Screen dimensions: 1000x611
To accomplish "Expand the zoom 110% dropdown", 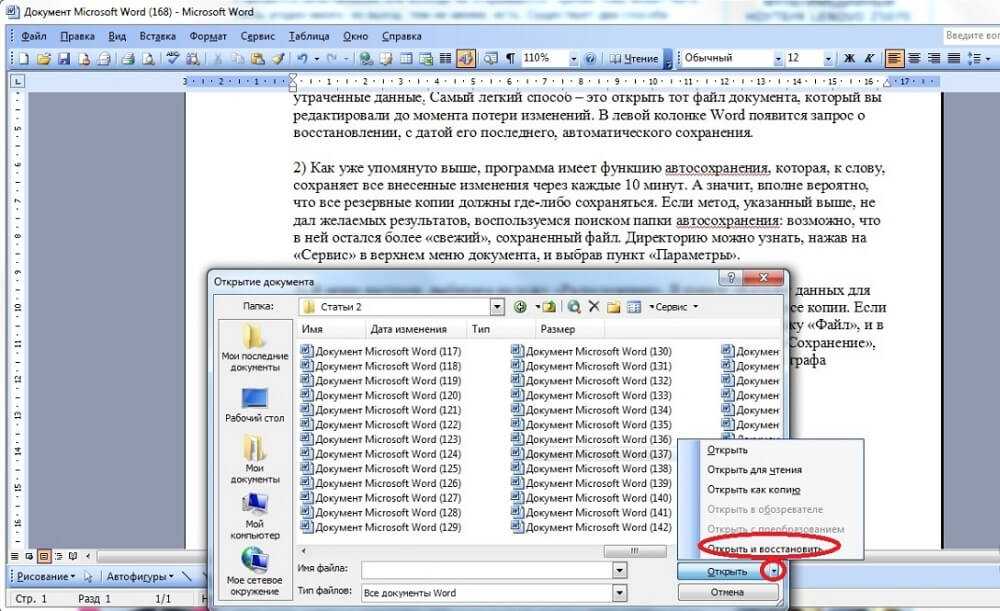I will pyautogui.click(x=572, y=59).
